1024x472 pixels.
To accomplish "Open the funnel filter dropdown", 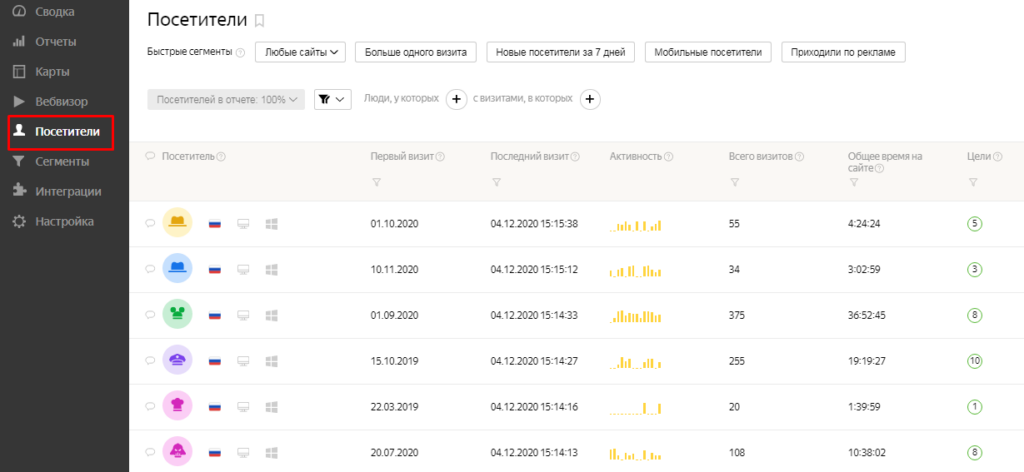I will pos(333,99).
